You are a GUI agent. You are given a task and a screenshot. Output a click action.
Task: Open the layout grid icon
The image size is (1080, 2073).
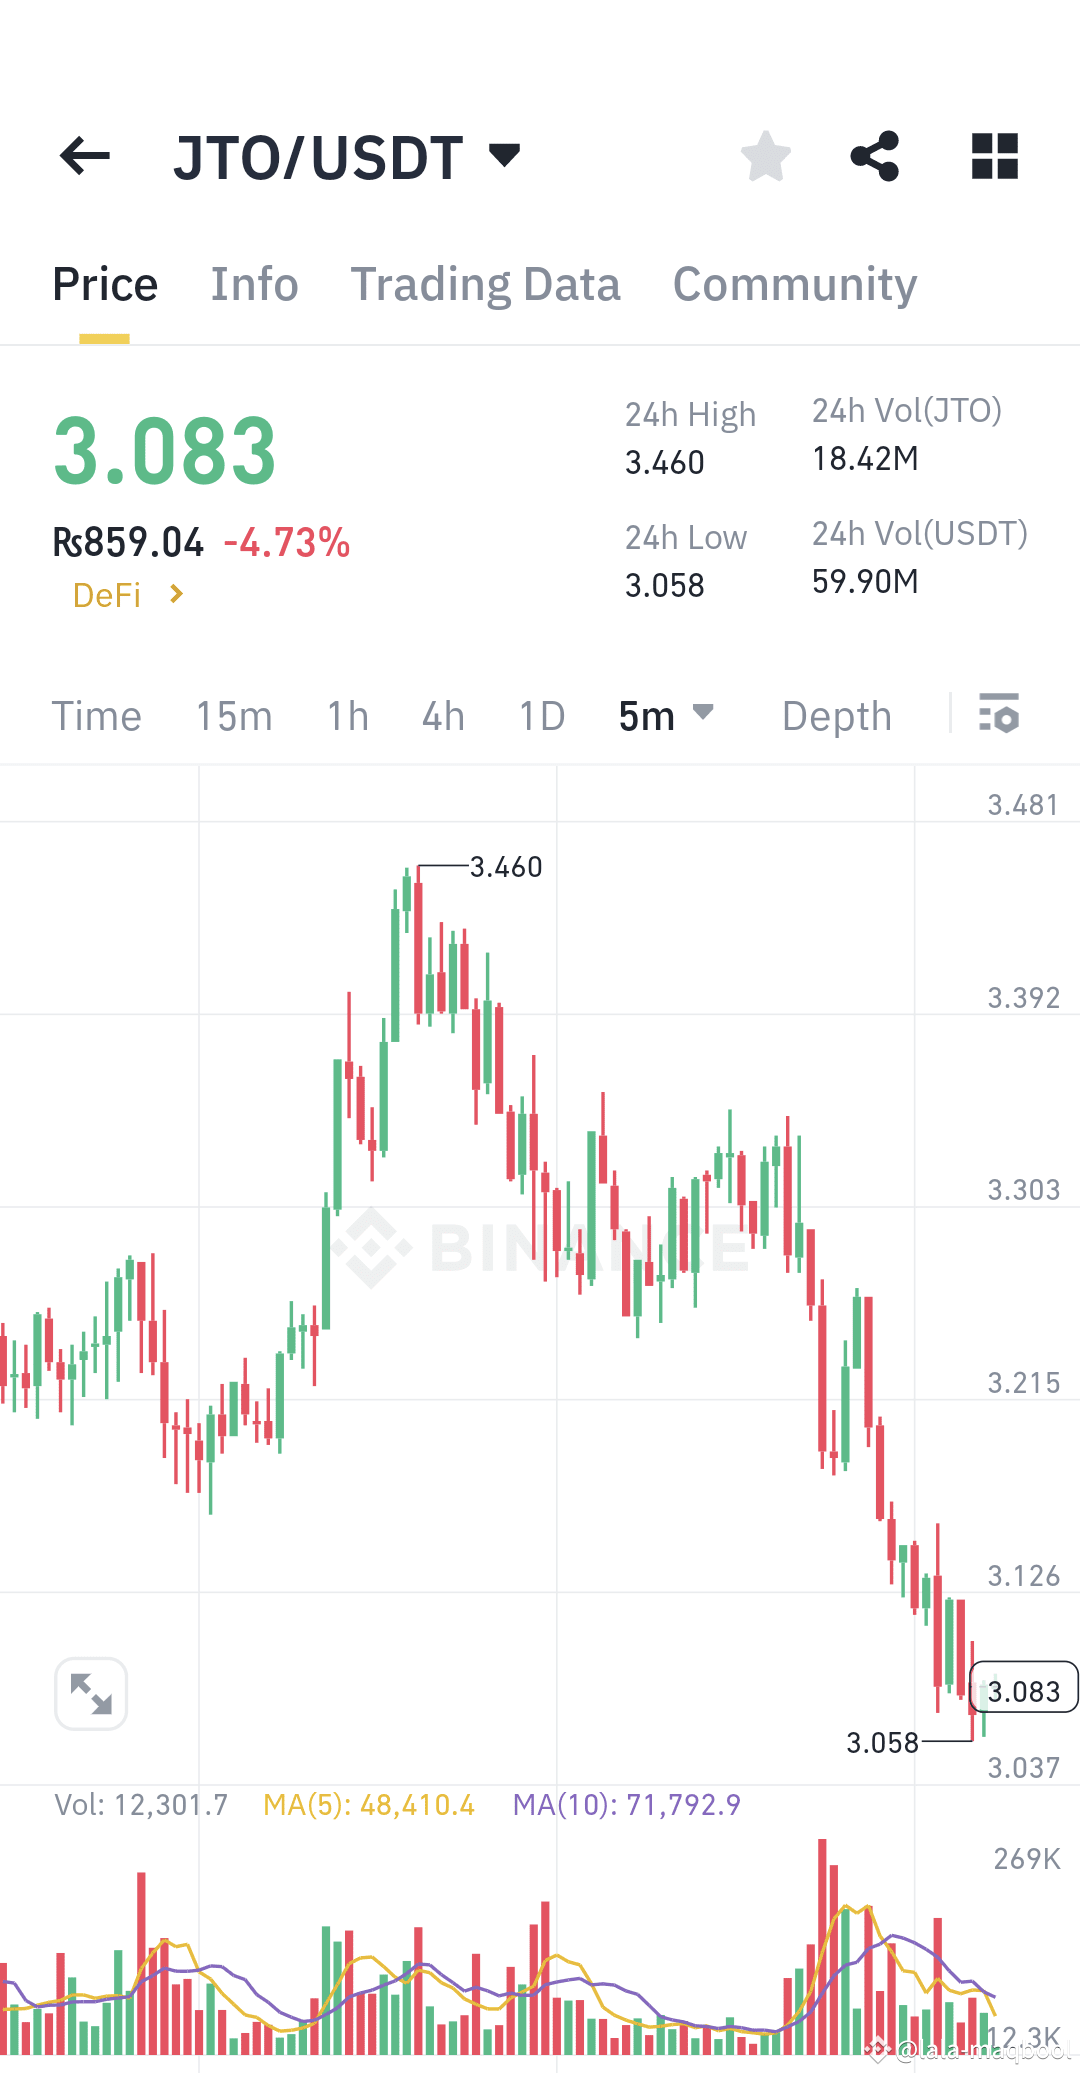coord(993,156)
